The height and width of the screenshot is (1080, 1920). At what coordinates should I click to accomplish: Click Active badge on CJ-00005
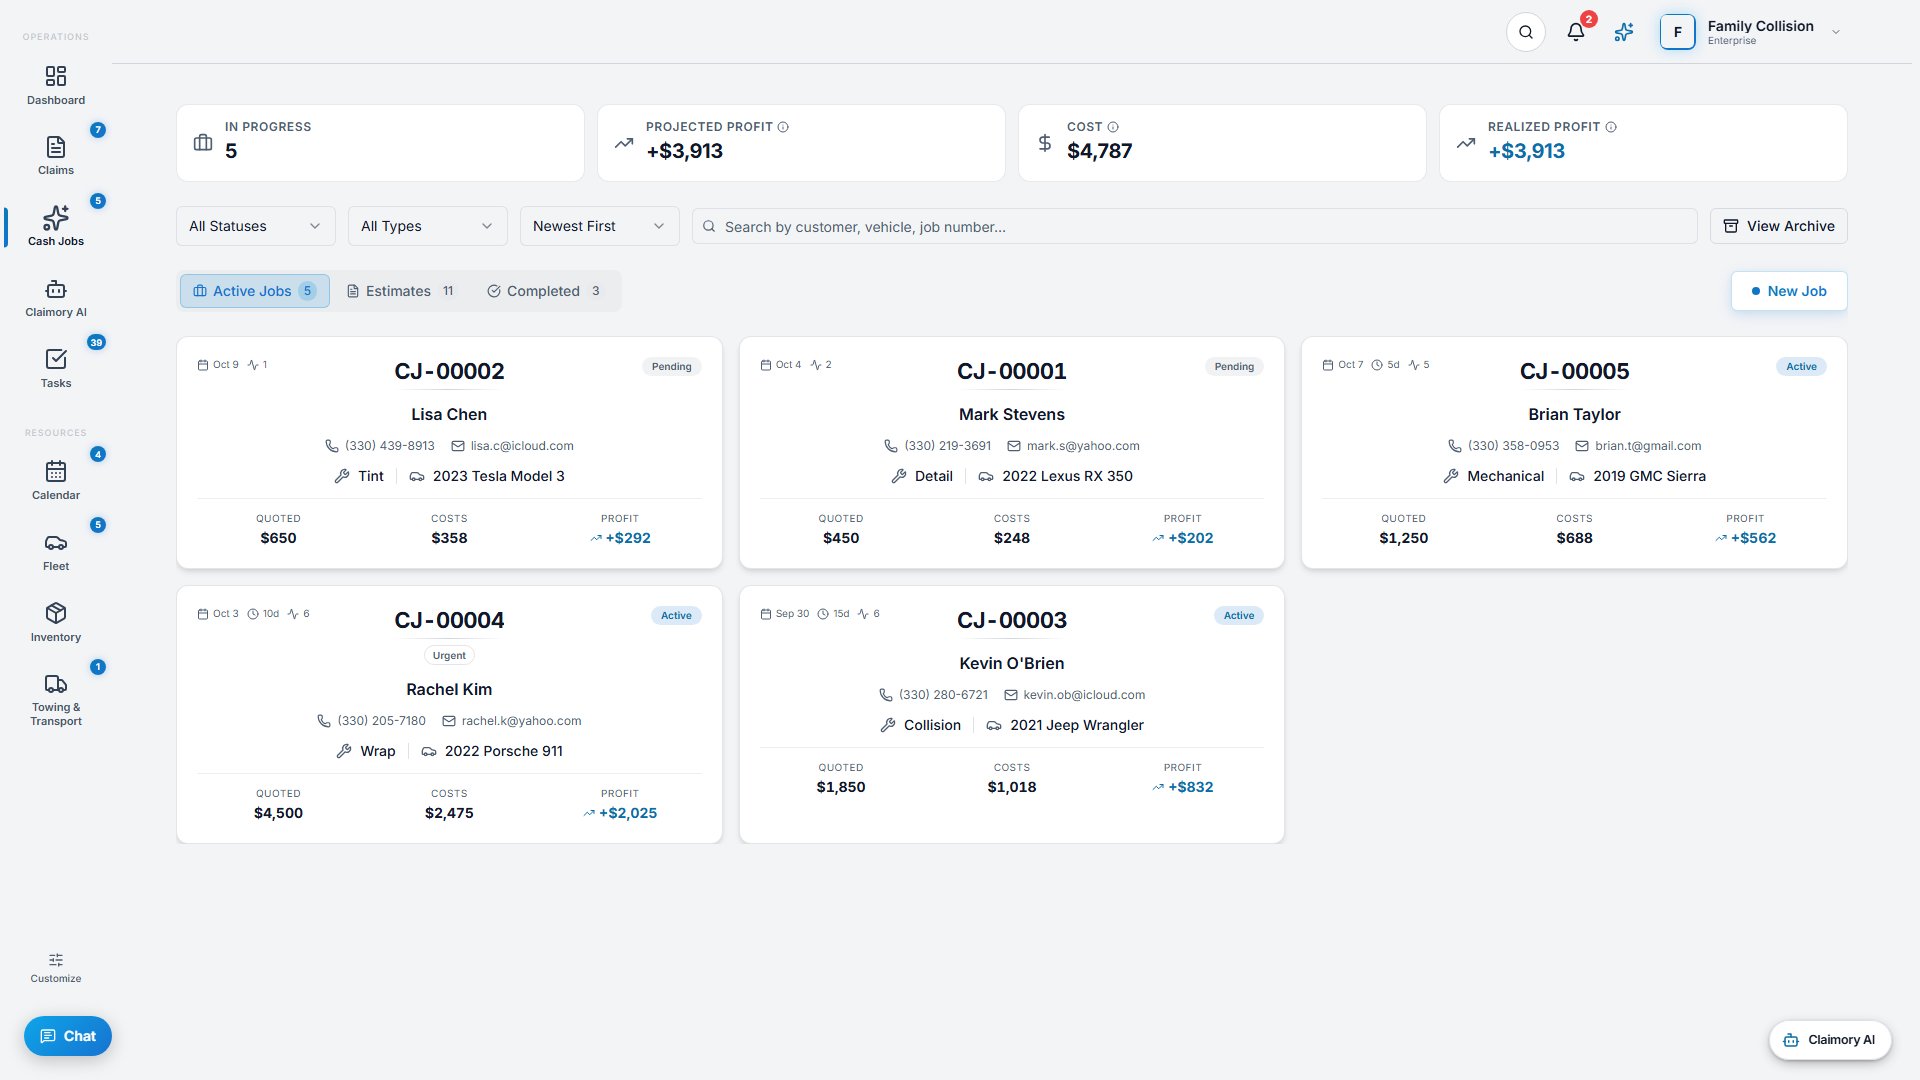click(x=1801, y=367)
